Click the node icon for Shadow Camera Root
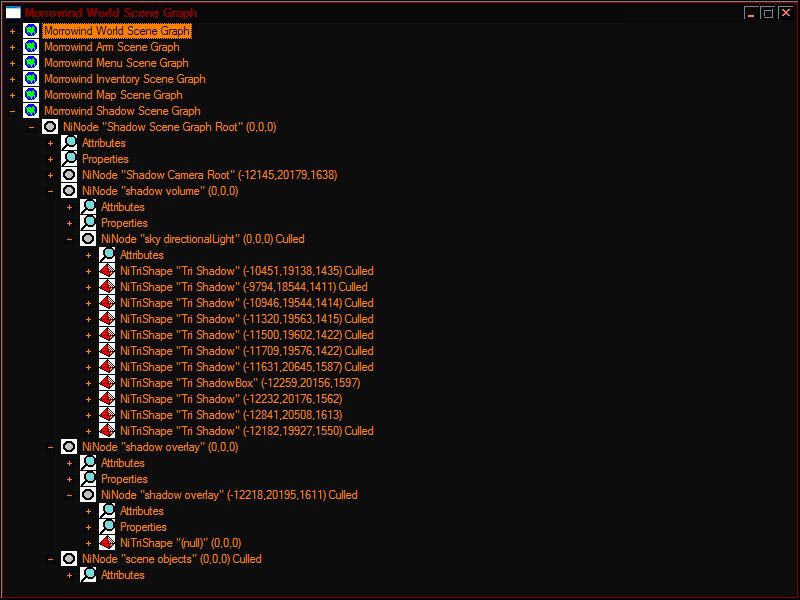Screen dimensions: 800x600 [69, 175]
